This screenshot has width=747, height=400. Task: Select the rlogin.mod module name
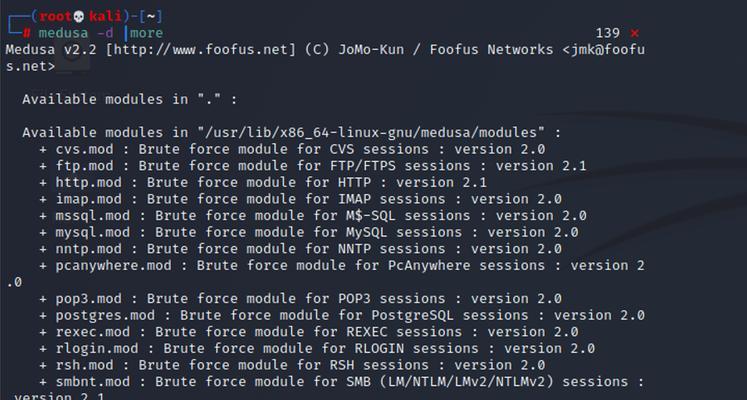pyautogui.click(x=97, y=349)
